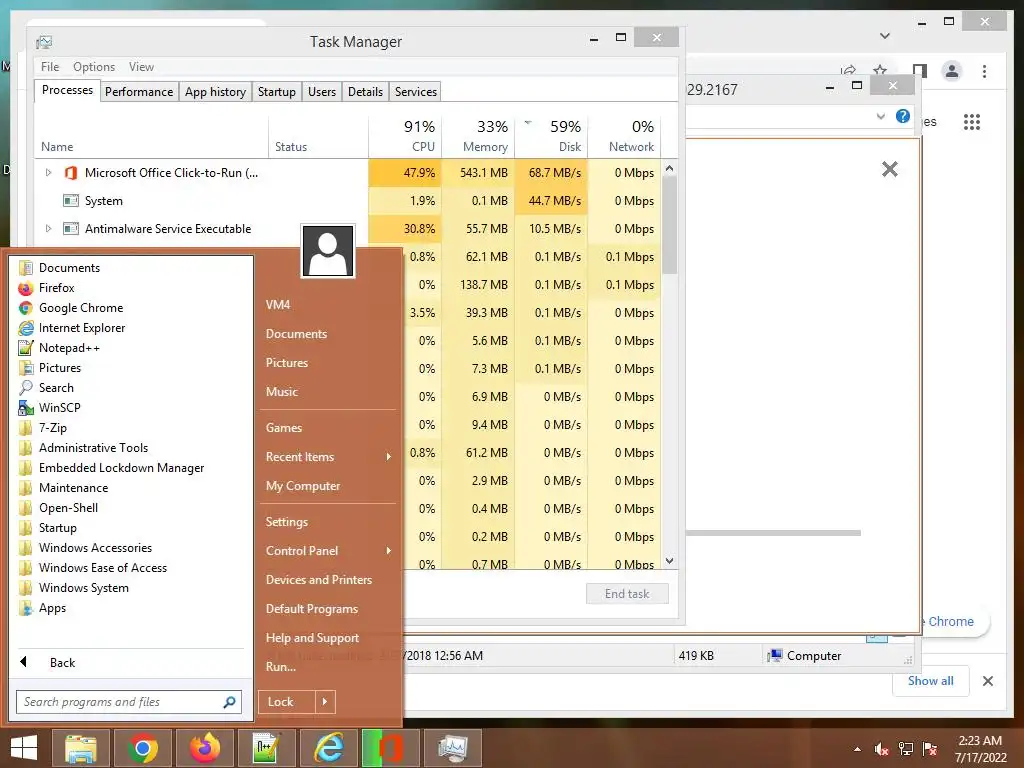1024x768 pixels.
Task: Switch to the Services tab
Action: click(x=416, y=91)
